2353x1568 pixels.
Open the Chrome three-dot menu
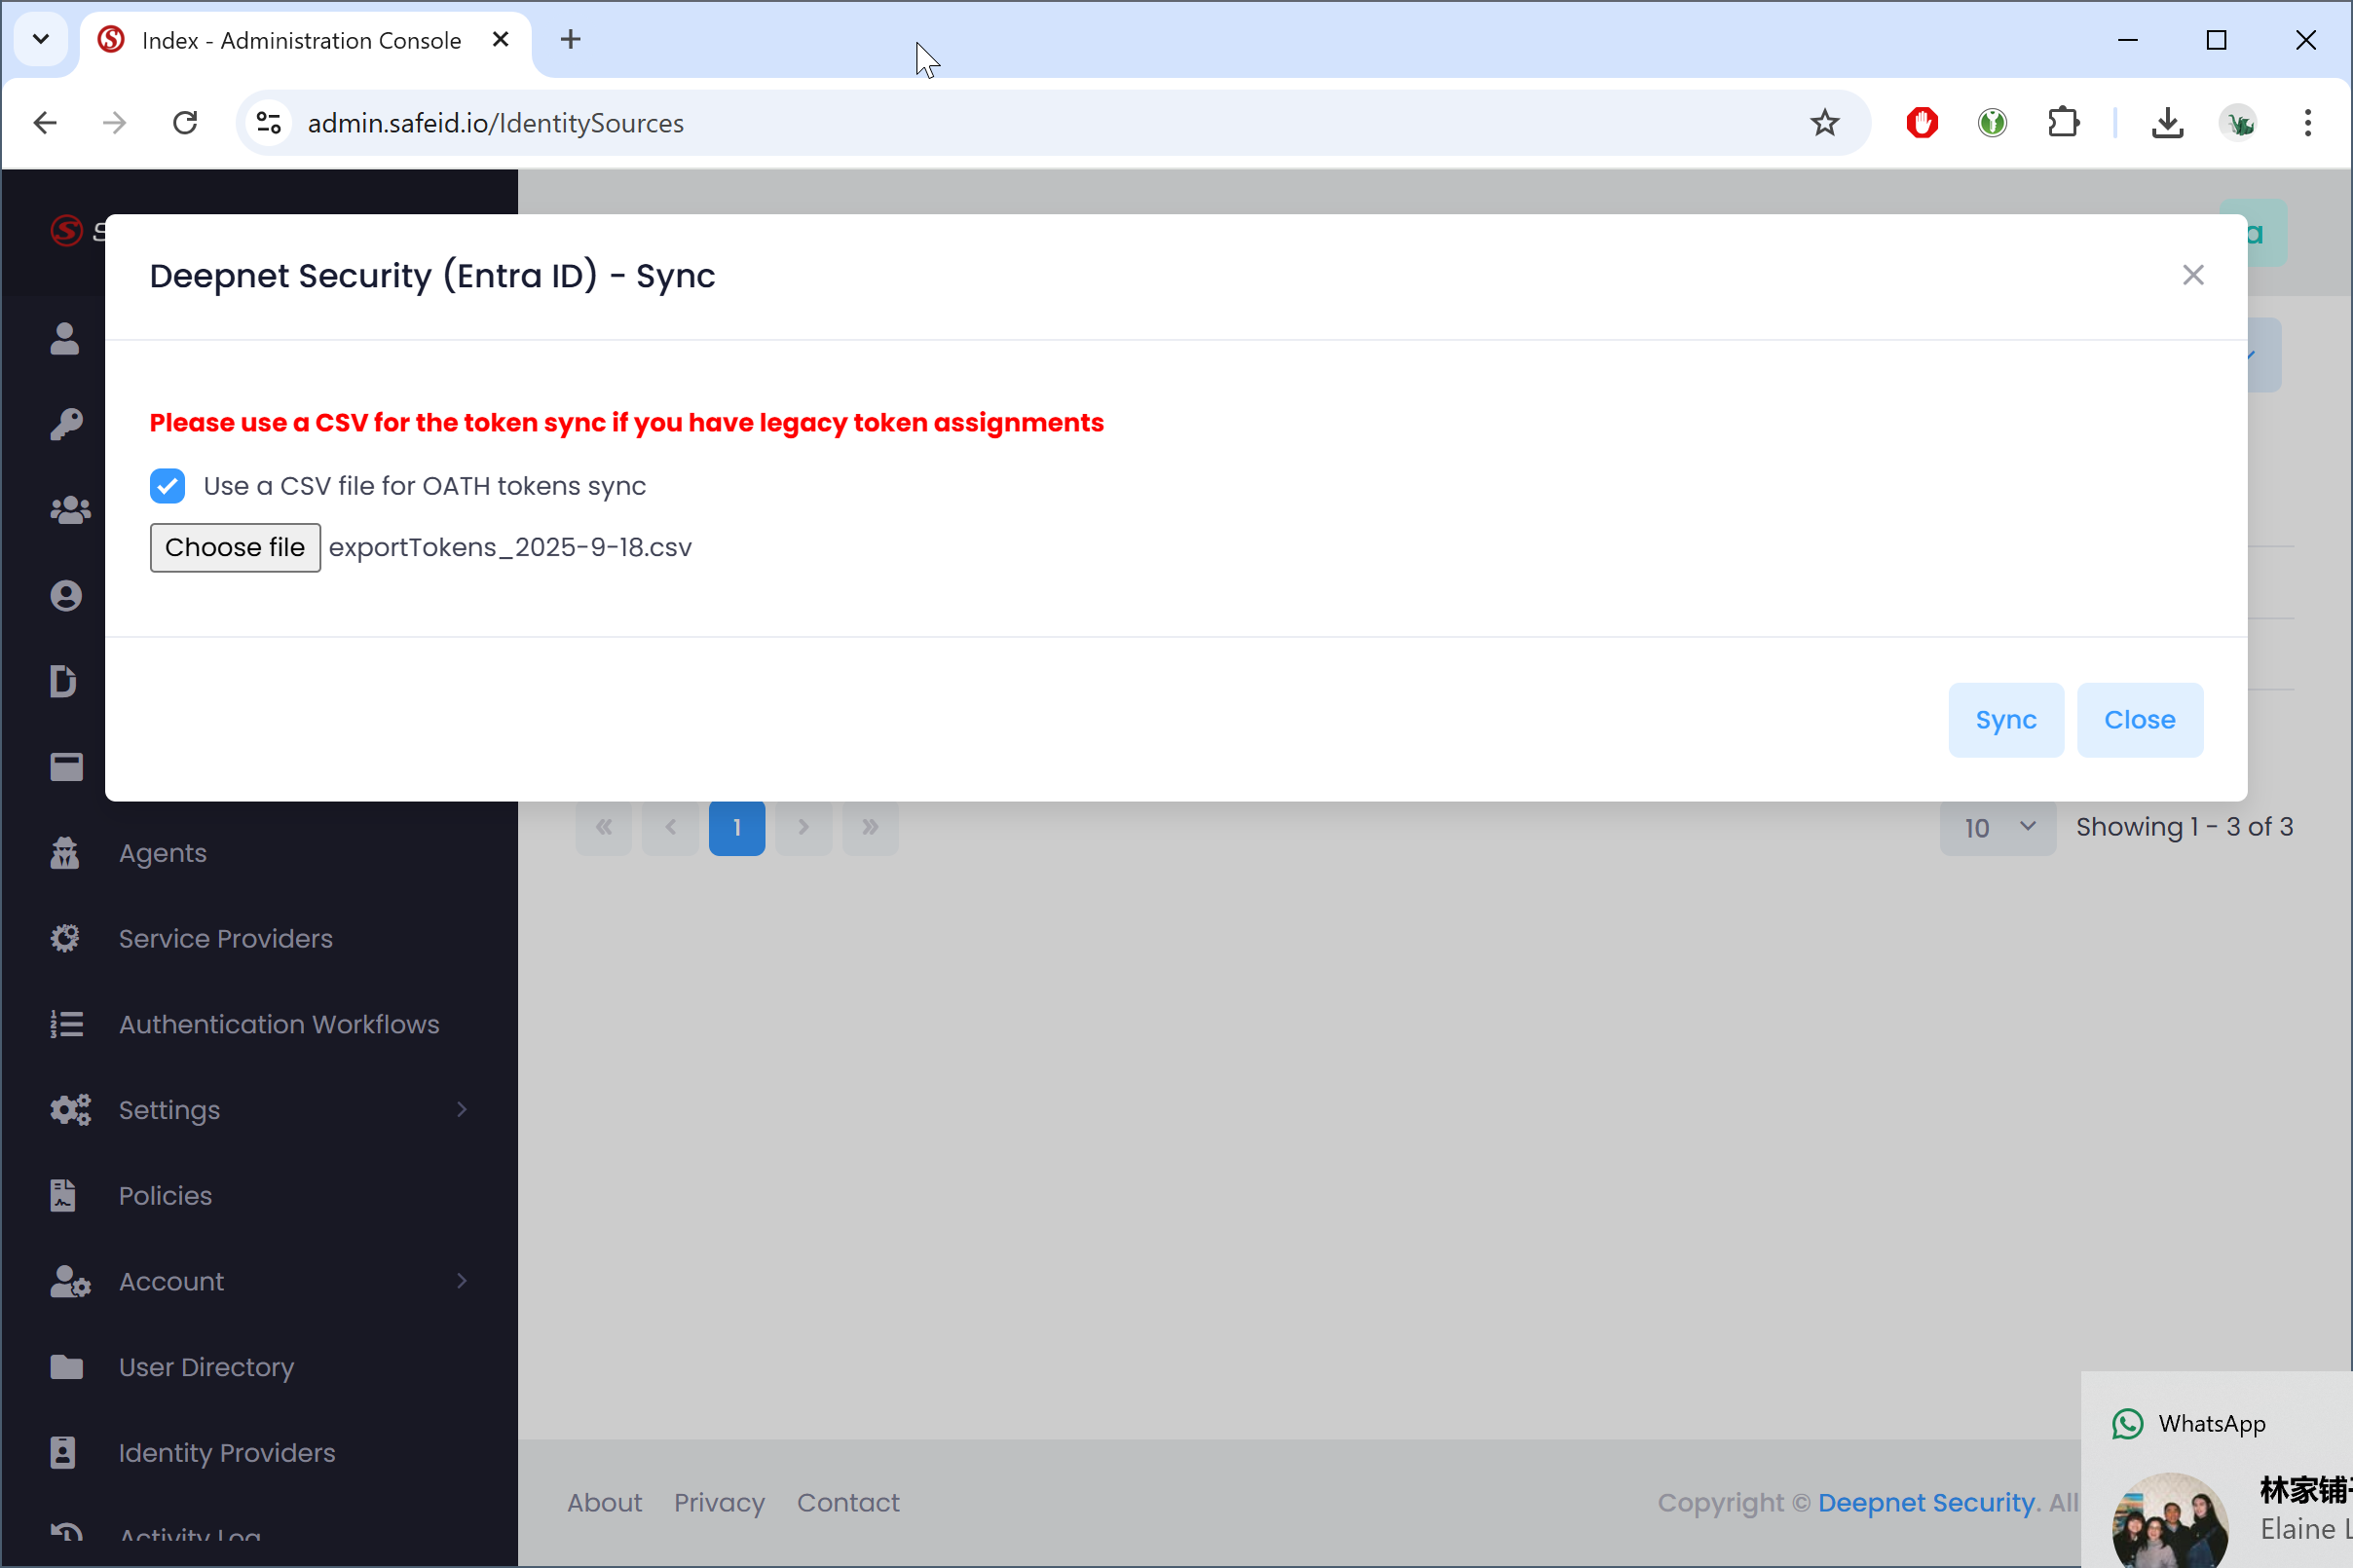pos(2308,123)
